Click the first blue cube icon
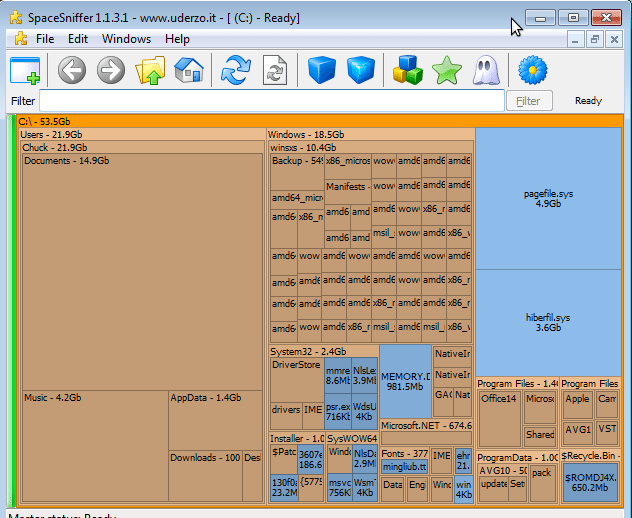 (322, 70)
